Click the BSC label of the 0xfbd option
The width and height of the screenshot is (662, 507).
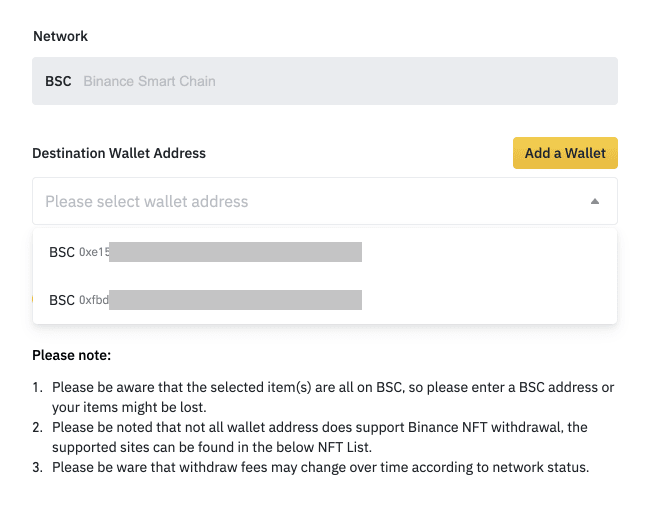61,300
